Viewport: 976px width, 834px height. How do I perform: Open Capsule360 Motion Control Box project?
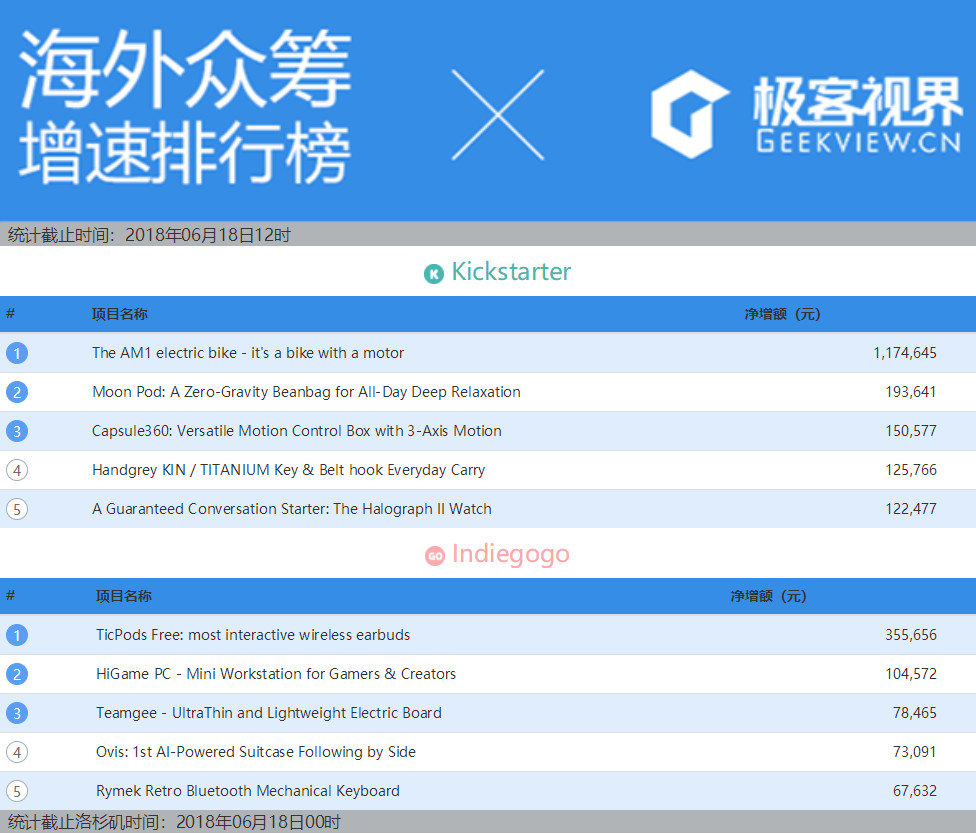point(296,431)
